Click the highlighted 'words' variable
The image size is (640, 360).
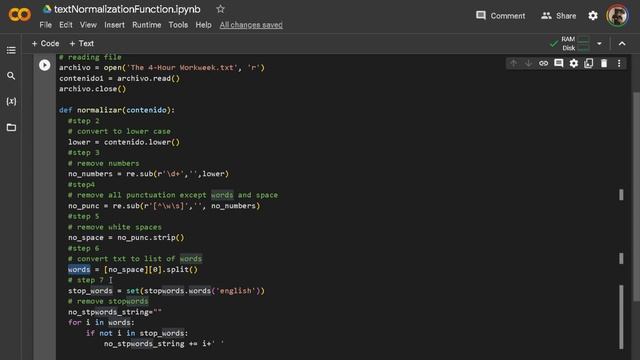[x=79, y=269]
